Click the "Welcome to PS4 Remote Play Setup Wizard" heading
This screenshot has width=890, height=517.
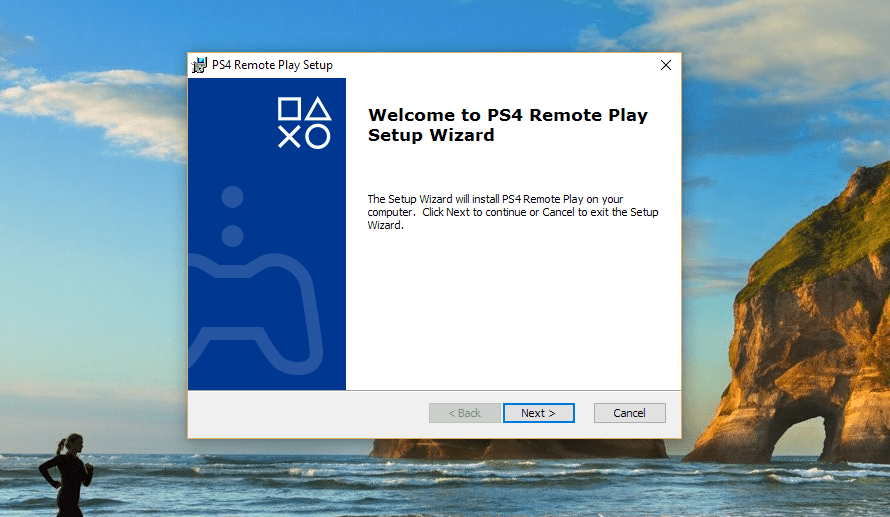point(507,125)
